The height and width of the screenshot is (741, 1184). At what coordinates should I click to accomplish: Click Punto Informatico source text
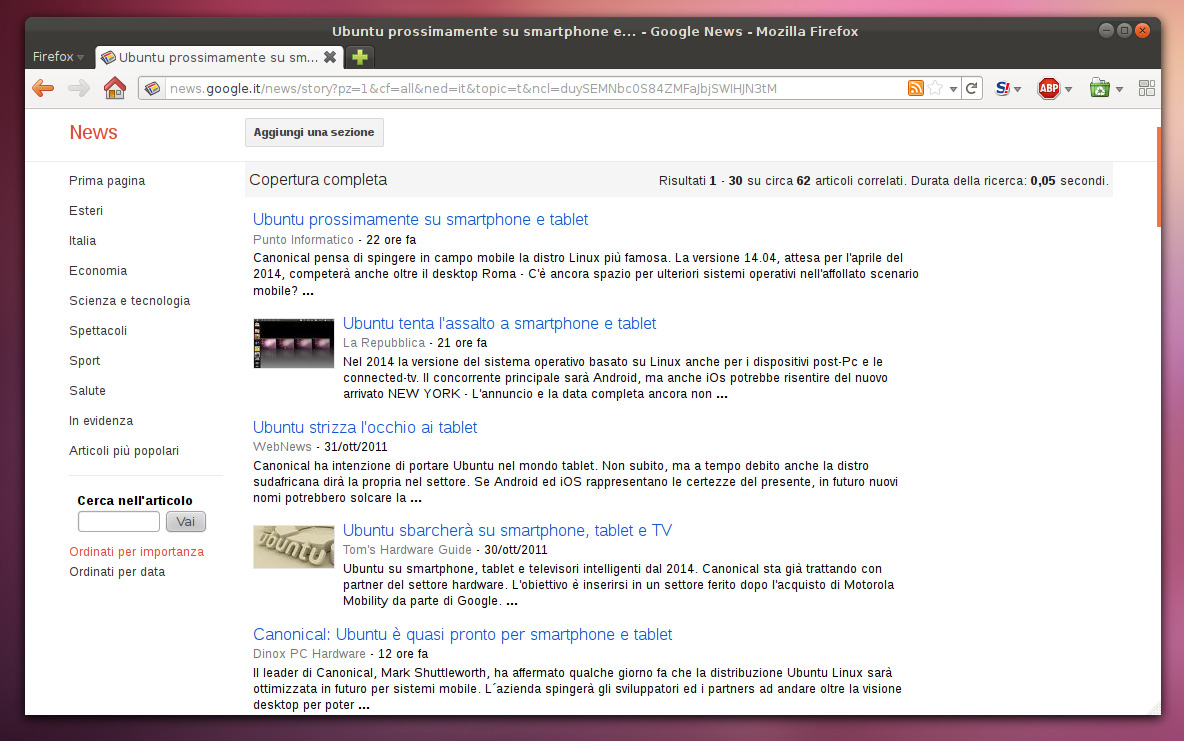303,239
